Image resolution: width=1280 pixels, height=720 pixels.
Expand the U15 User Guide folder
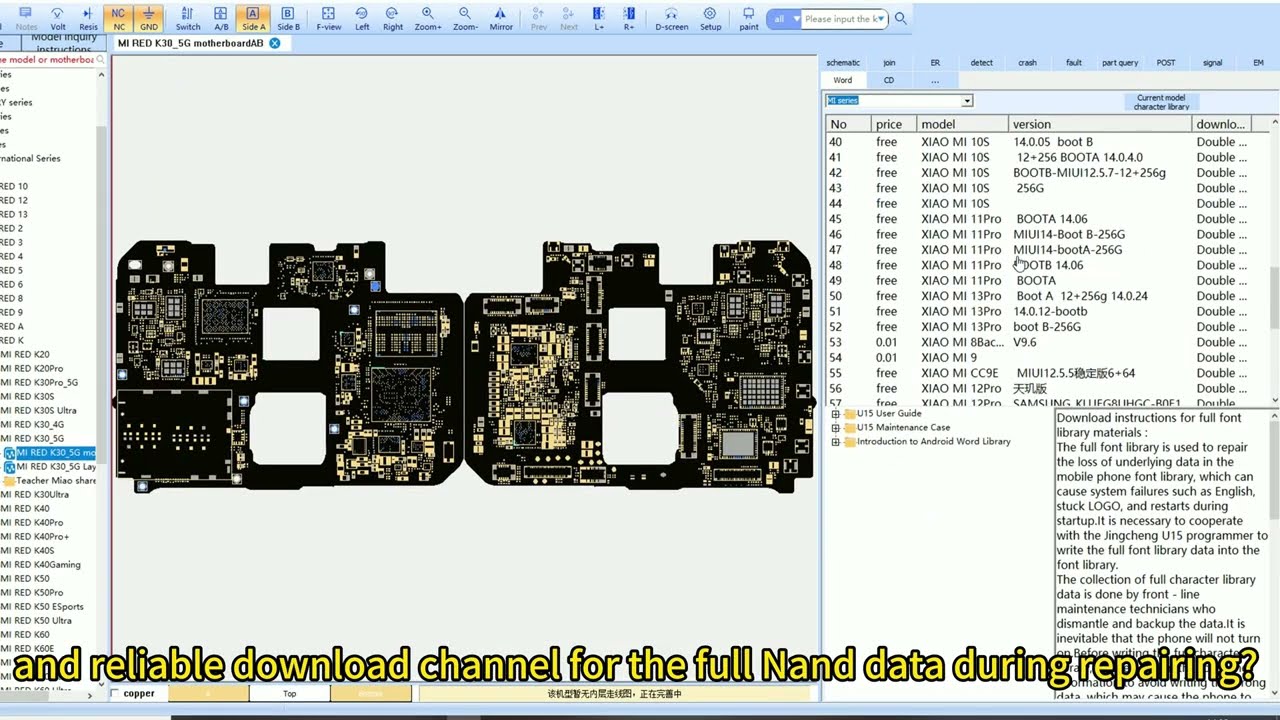(836, 413)
